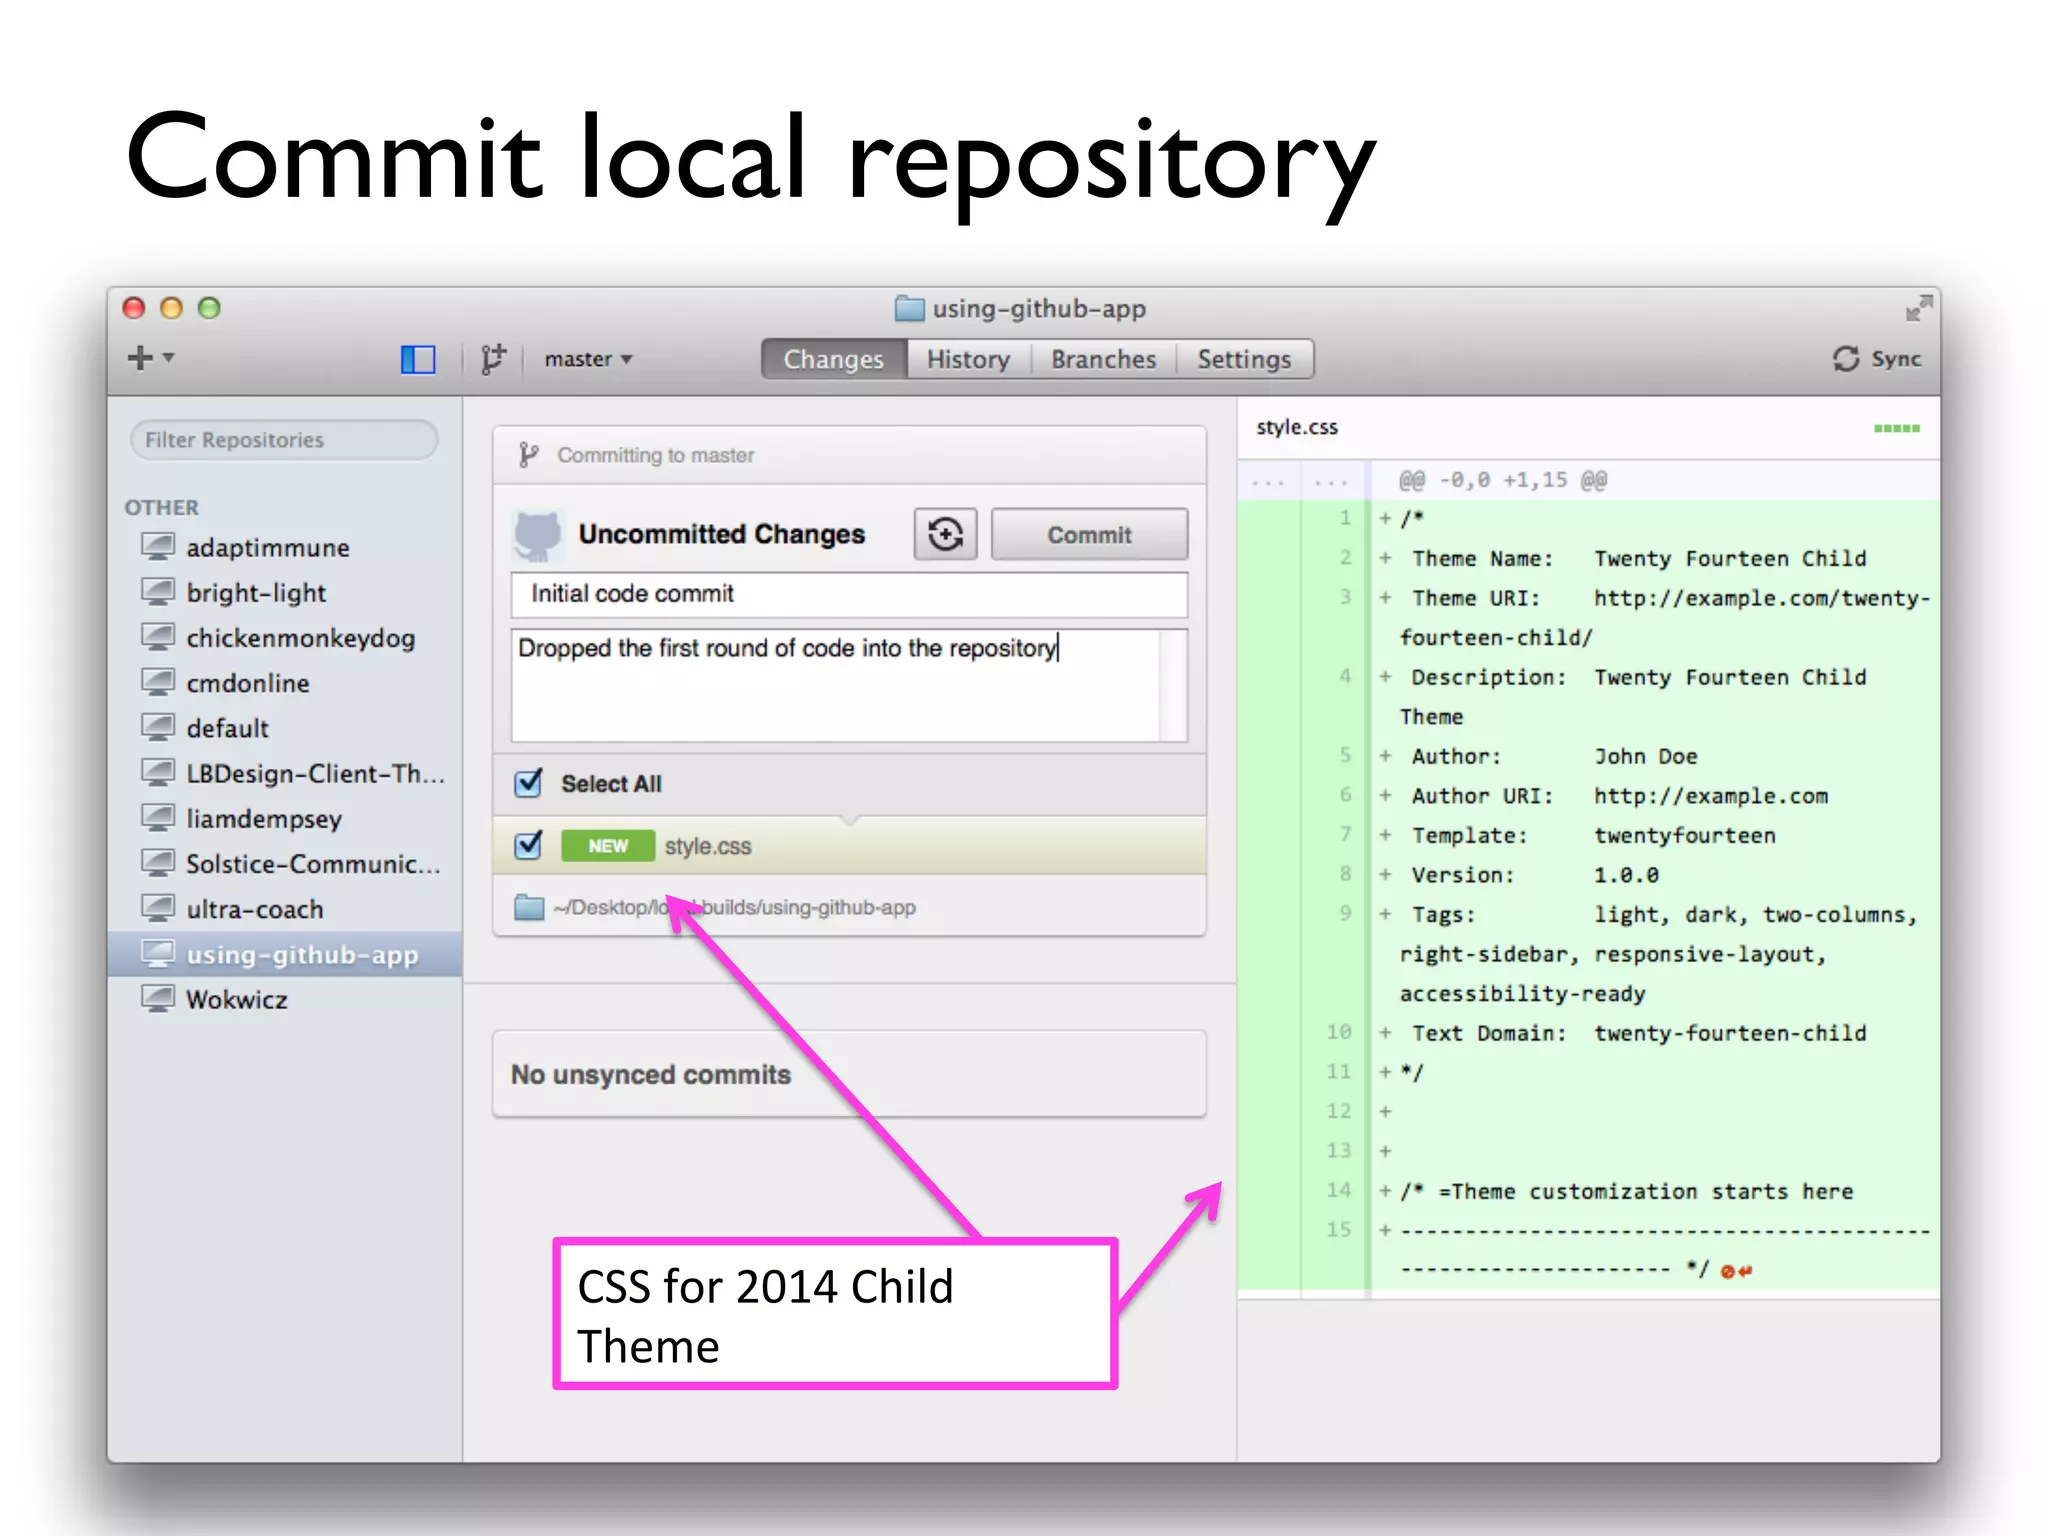Screen dimensions: 2048x1536
Task: Click the Theme Name diff line
Action: click(x=1638, y=558)
